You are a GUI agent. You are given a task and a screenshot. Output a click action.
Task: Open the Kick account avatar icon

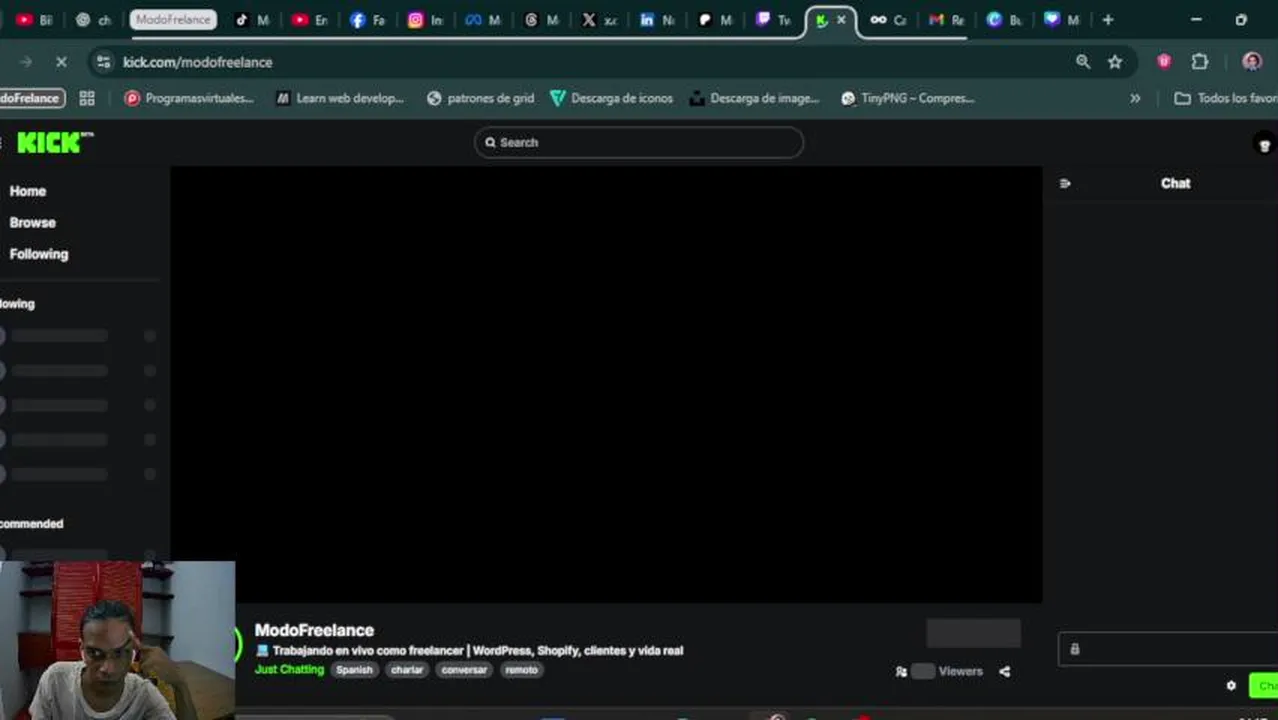(1264, 144)
